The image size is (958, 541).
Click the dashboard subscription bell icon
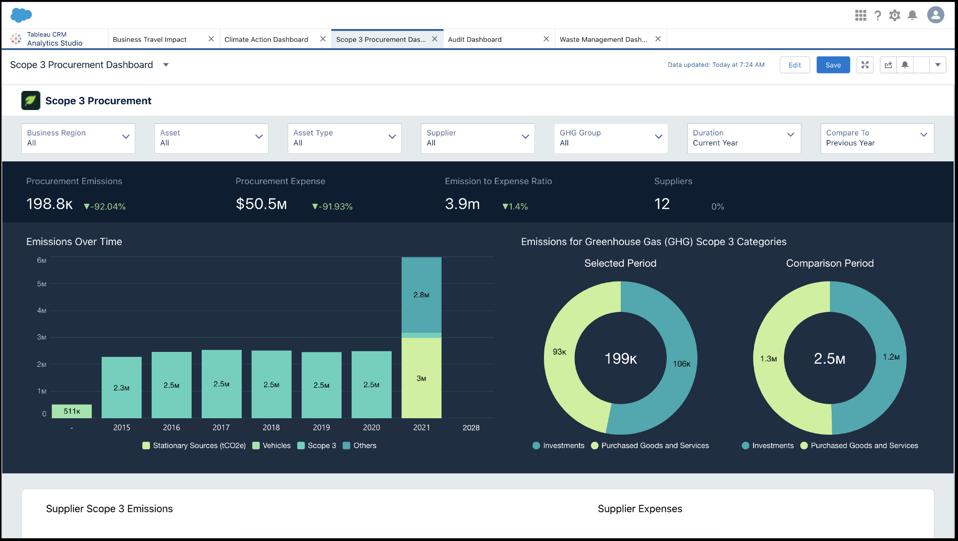[x=905, y=65]
